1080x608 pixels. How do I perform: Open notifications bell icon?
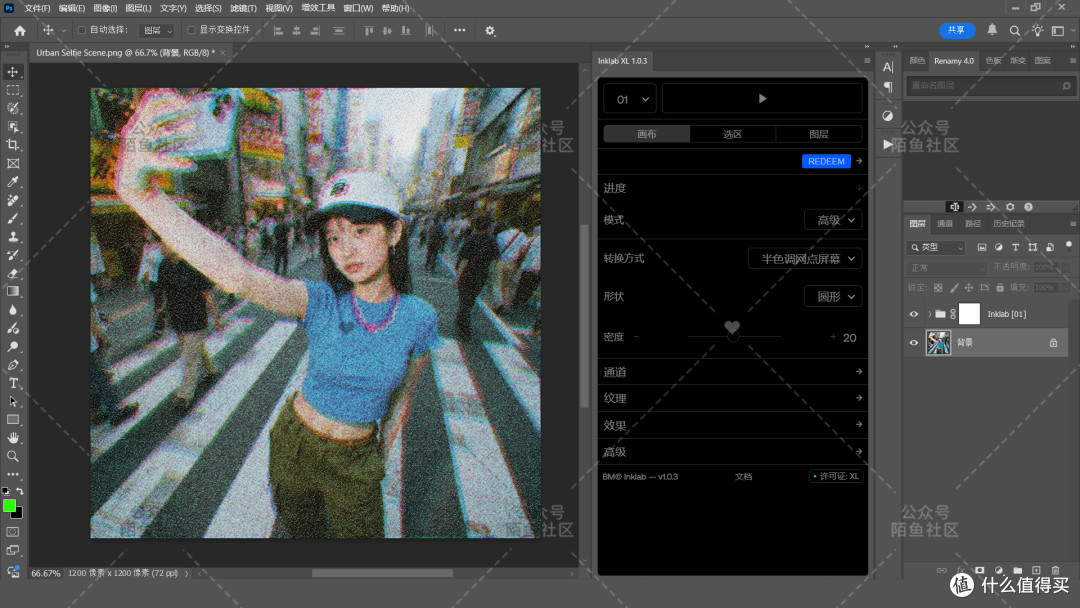click(992, 30)
